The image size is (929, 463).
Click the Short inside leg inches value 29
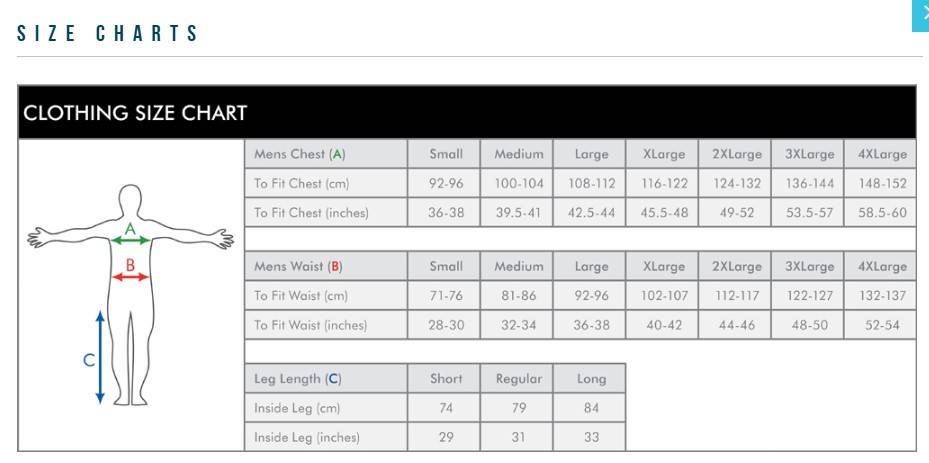[x=446, y=438]
